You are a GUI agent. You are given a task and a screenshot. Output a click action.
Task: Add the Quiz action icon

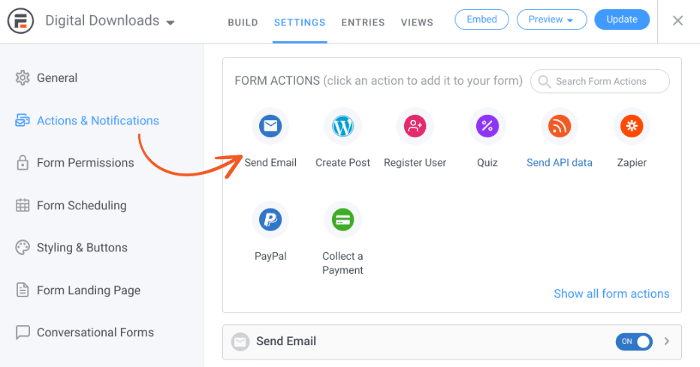487,126
